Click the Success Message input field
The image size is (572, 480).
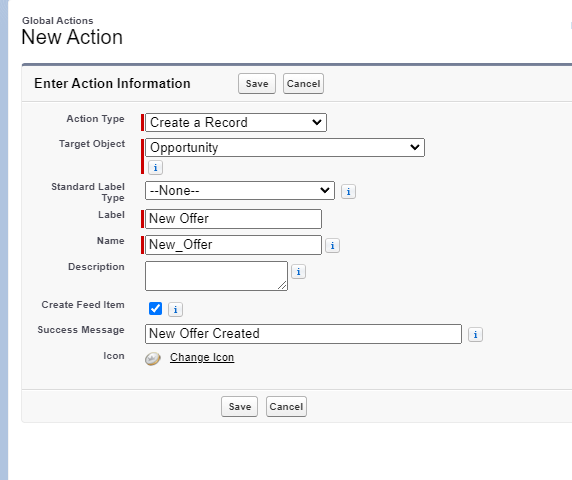[304, 334]
